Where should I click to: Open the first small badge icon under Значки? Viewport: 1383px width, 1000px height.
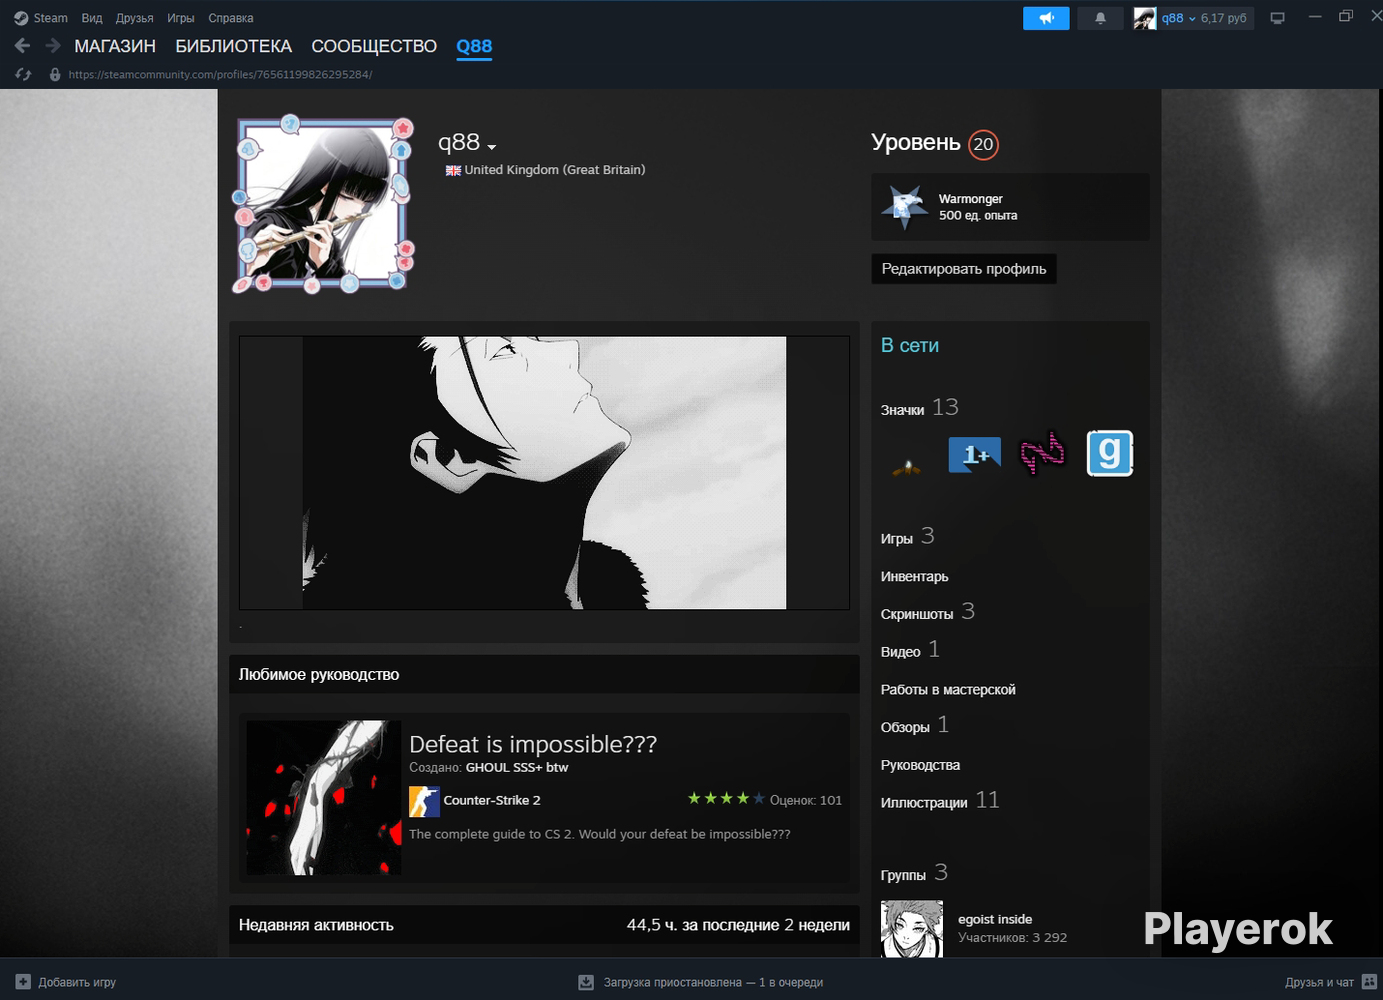click(907, 466)
